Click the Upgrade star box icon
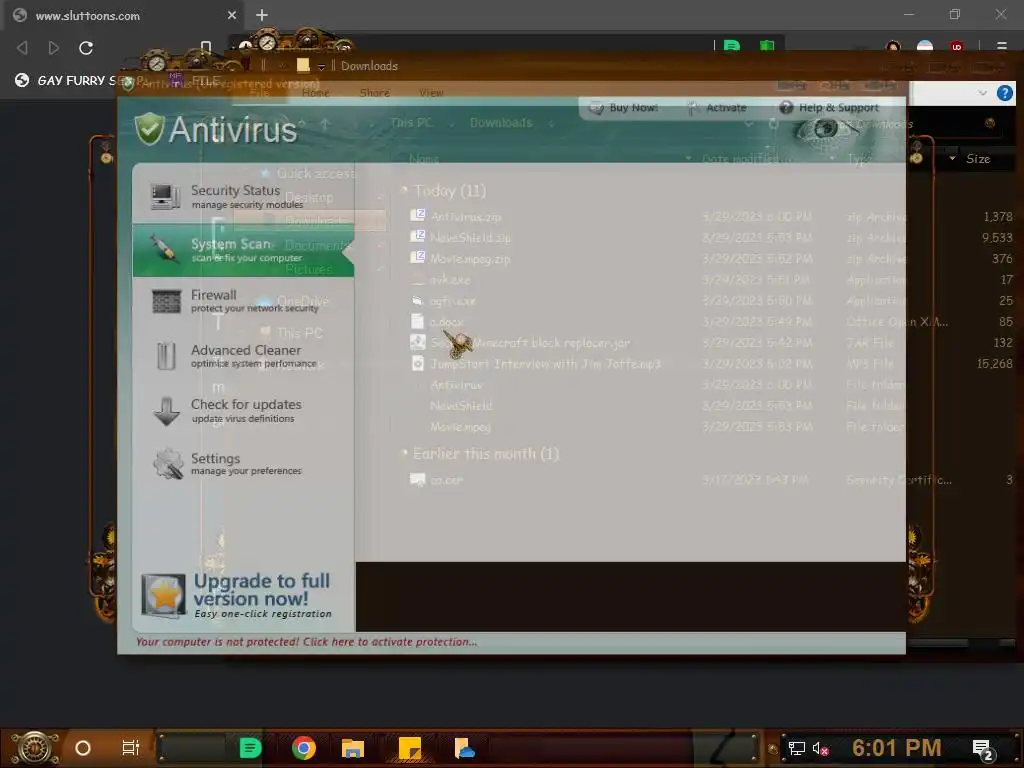Viewport: 1024px width, 768px height. click(x=163, y=595)
